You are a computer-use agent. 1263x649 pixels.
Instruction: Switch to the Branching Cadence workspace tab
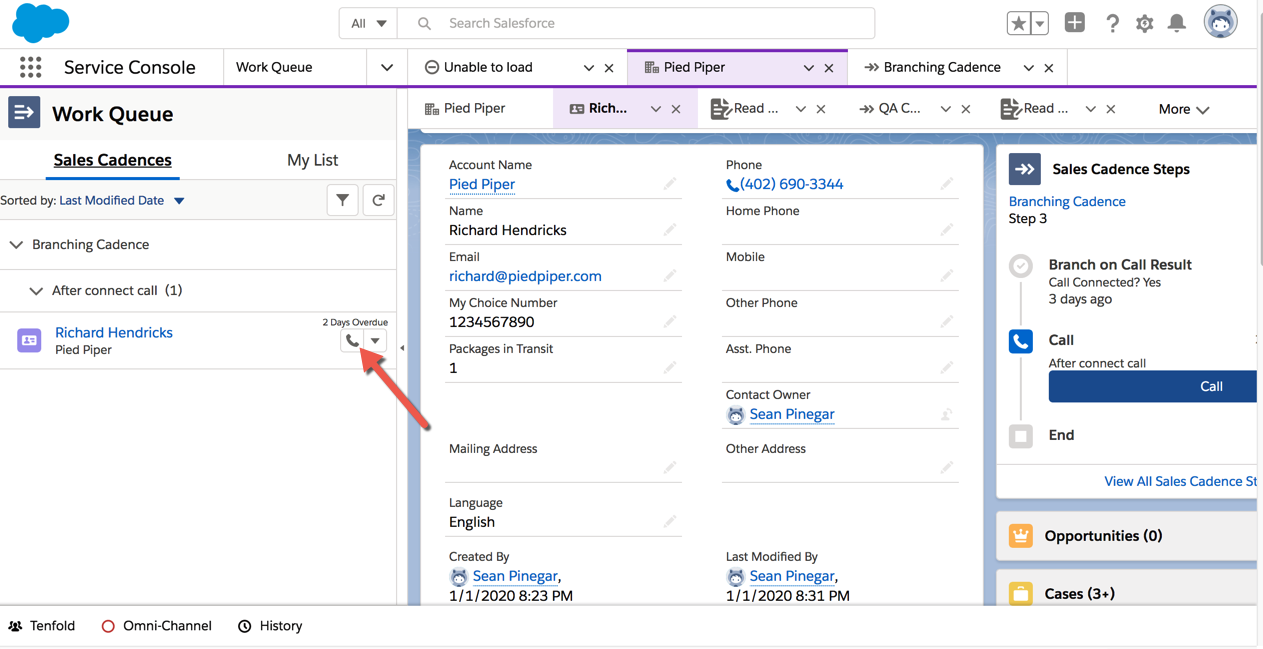click(942, 67)
